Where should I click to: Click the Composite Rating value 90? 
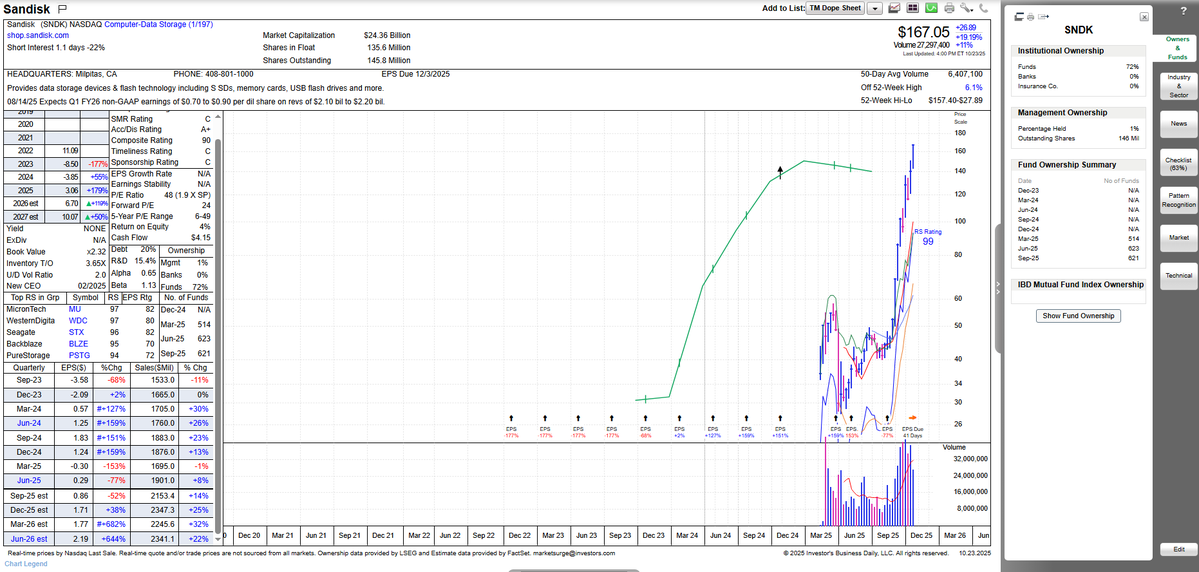(x=206, y=141)
